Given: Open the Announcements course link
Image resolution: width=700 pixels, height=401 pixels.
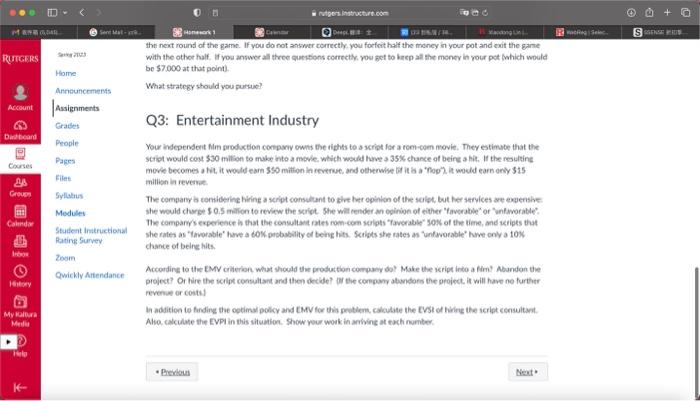Looking at the screenshot, I should tap(83, 91).
